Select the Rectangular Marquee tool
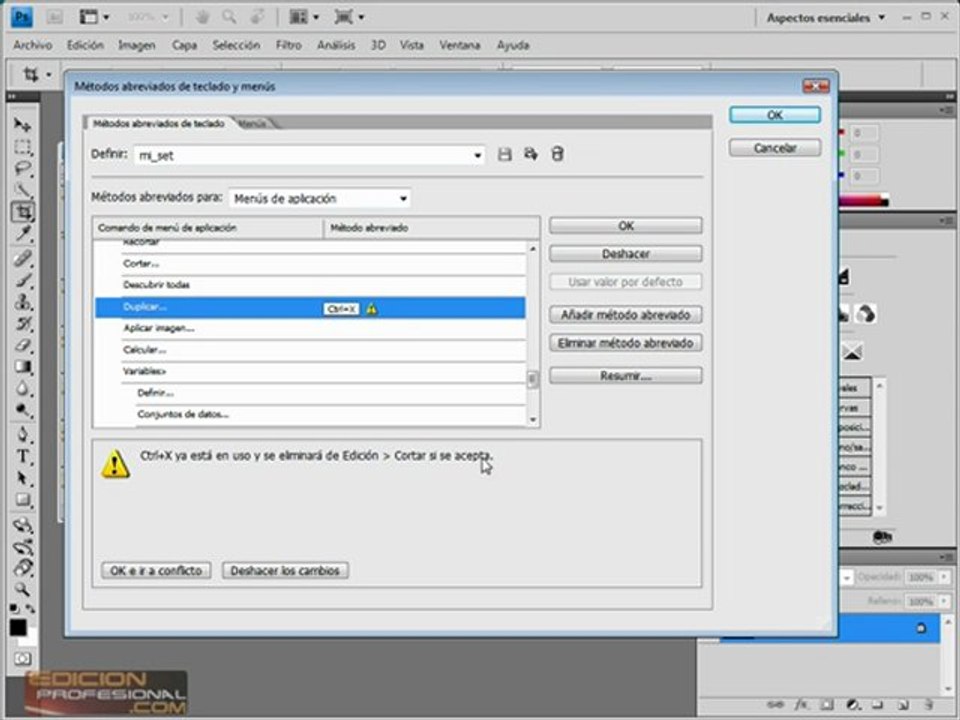 23,147
